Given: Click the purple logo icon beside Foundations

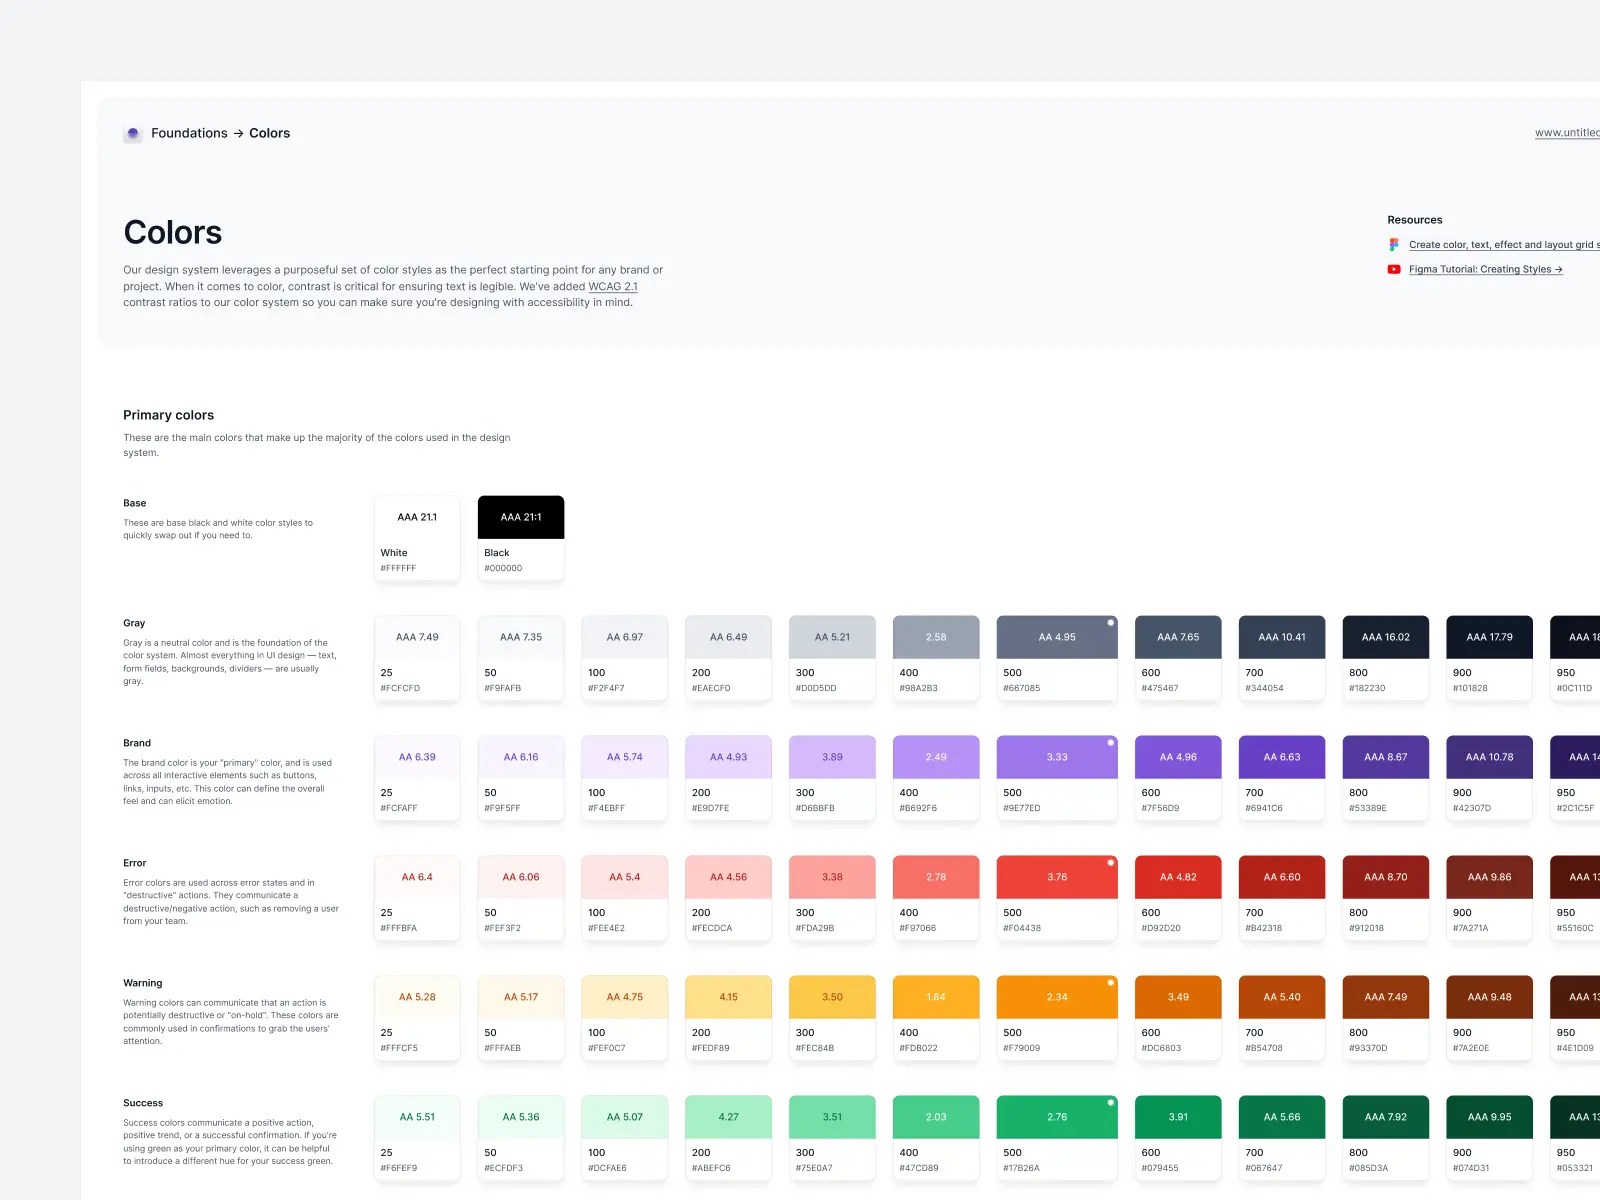Looking at the screenshot, I should coord(133,134).
